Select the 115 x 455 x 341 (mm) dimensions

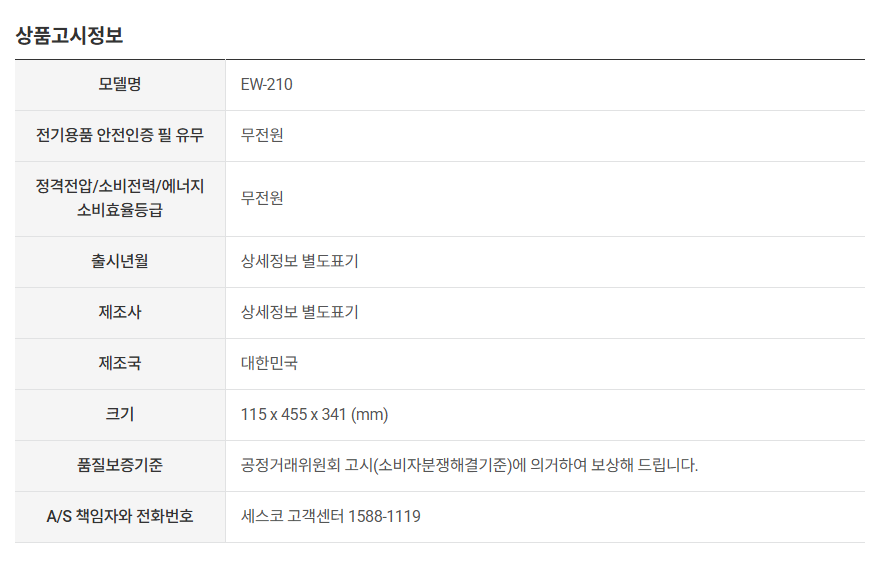pyautogui.click(x=314, y=414)
